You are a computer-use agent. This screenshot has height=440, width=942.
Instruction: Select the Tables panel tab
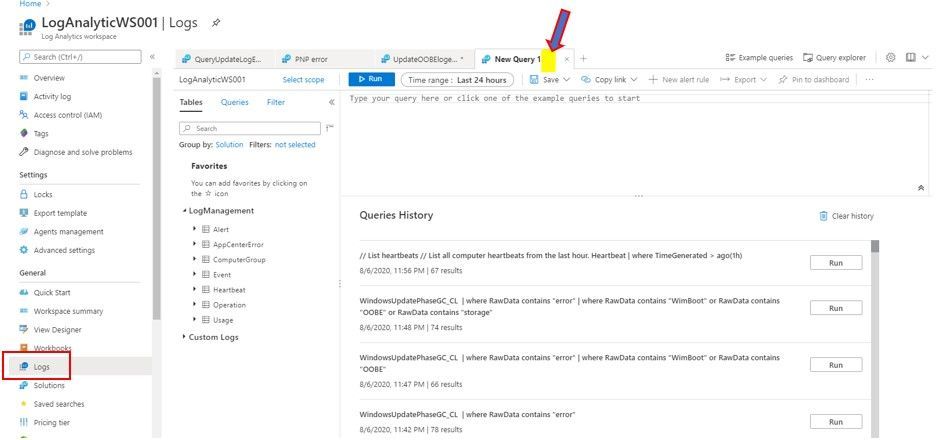point(190,103)
